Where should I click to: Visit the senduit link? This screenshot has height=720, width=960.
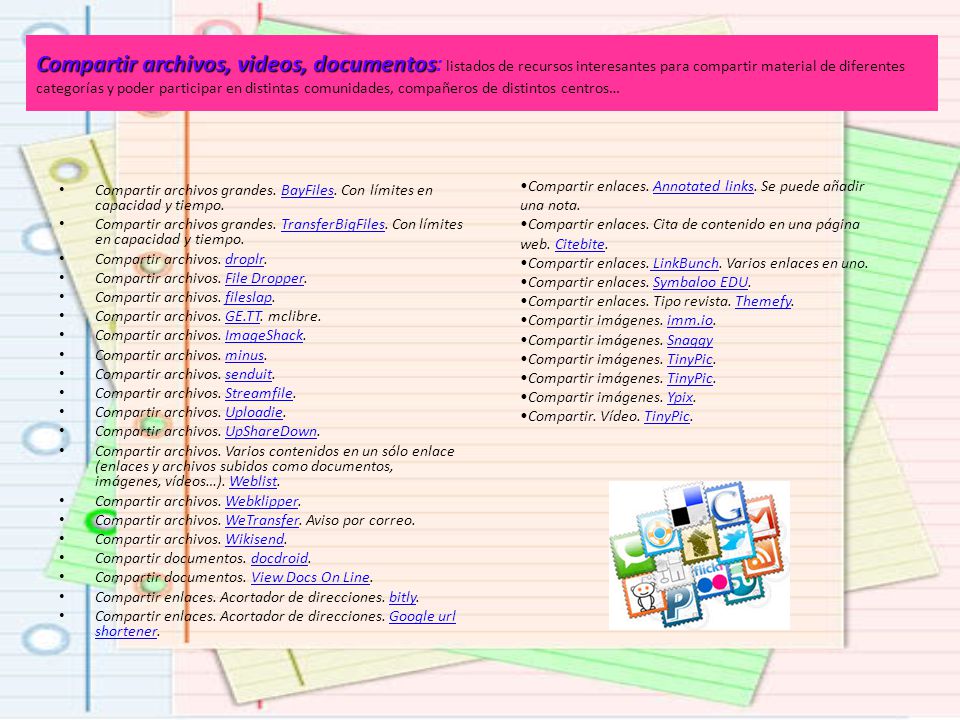click(249, 374)
